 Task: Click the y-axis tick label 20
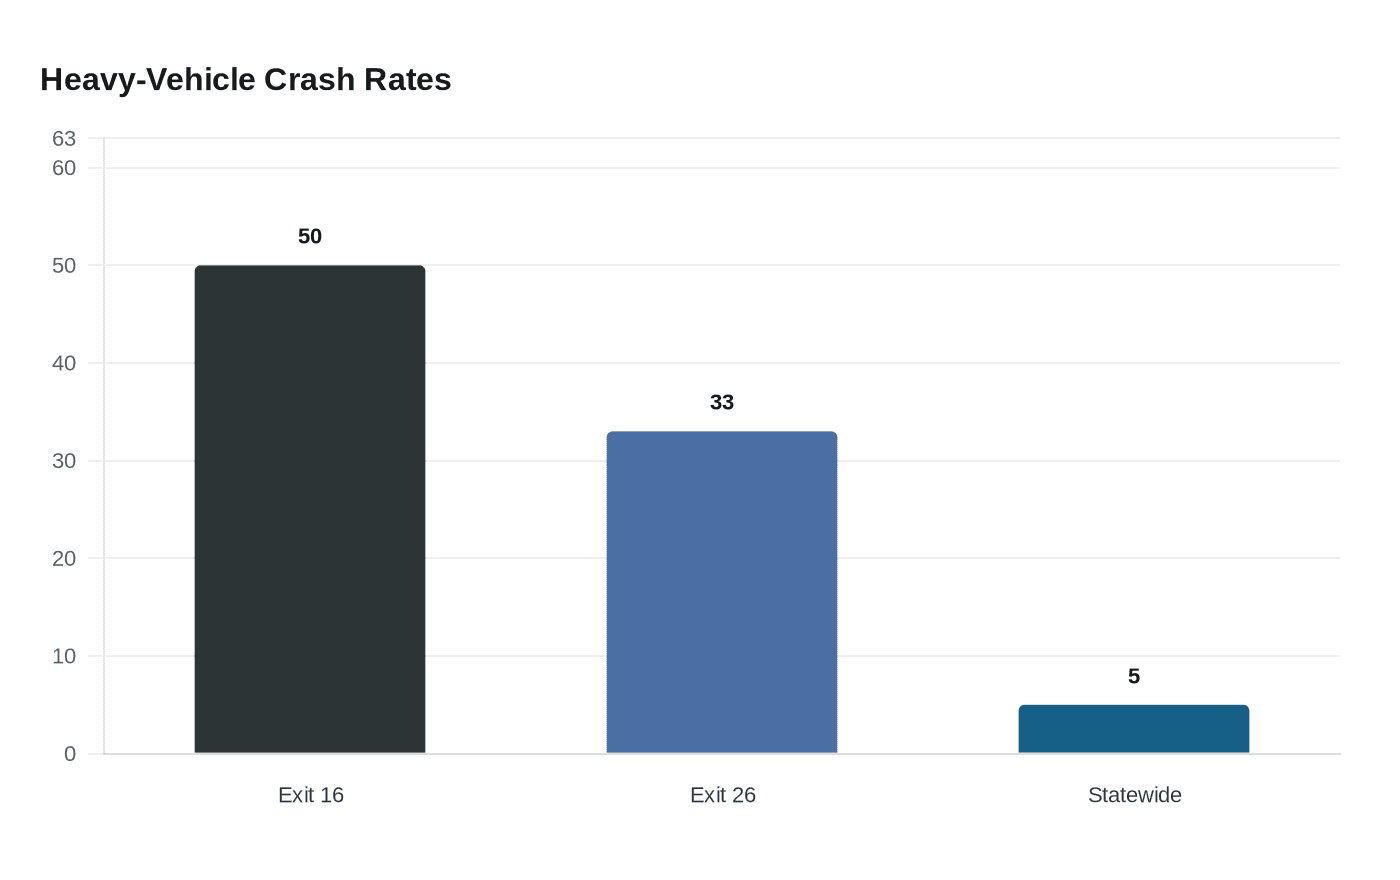pos(64,558)
